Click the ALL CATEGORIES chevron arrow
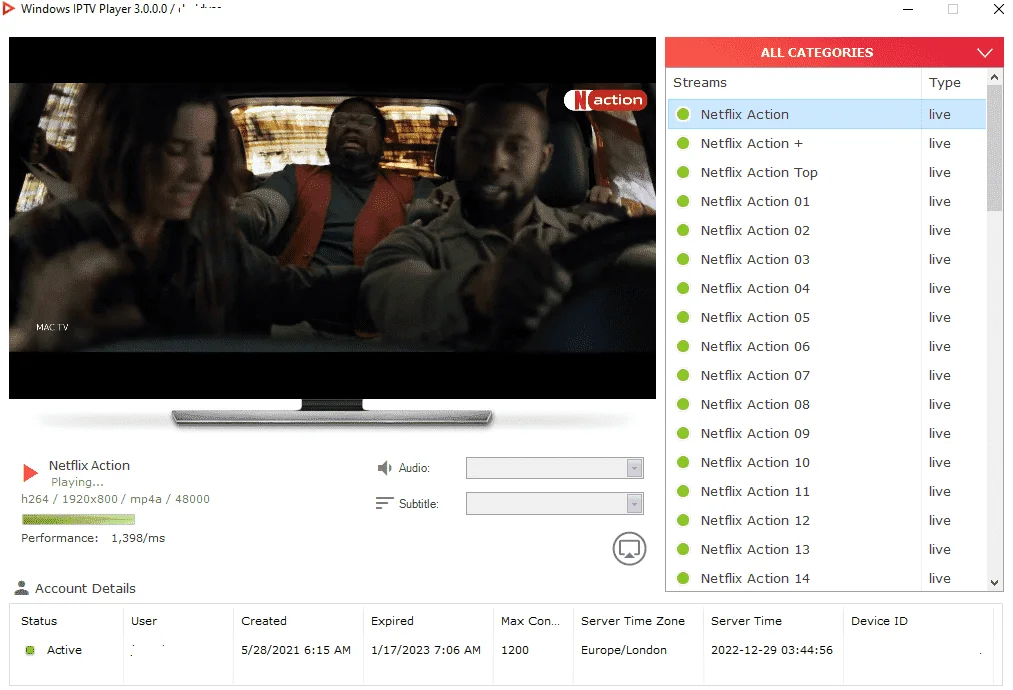The width and height of the screenshot is (1013, 690). [x=985, y=53]
